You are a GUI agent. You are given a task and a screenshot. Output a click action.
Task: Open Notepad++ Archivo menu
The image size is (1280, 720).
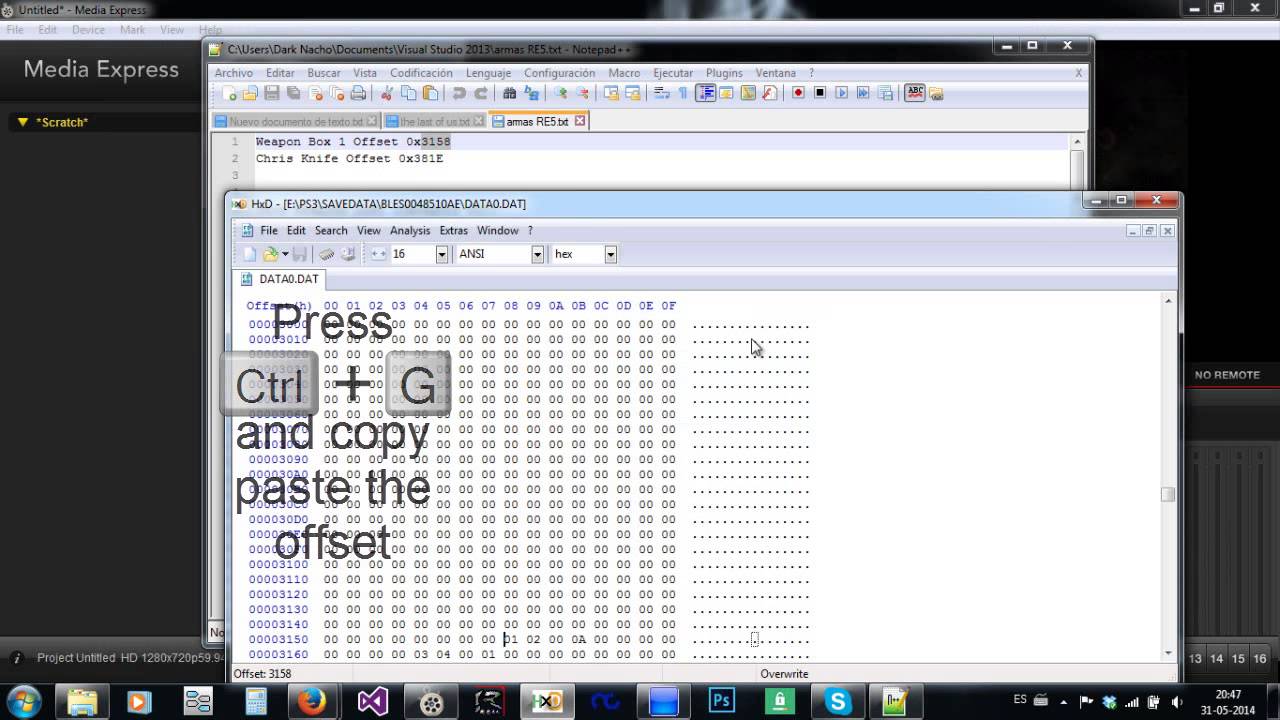pyautogui.click(x=234, y=73)
